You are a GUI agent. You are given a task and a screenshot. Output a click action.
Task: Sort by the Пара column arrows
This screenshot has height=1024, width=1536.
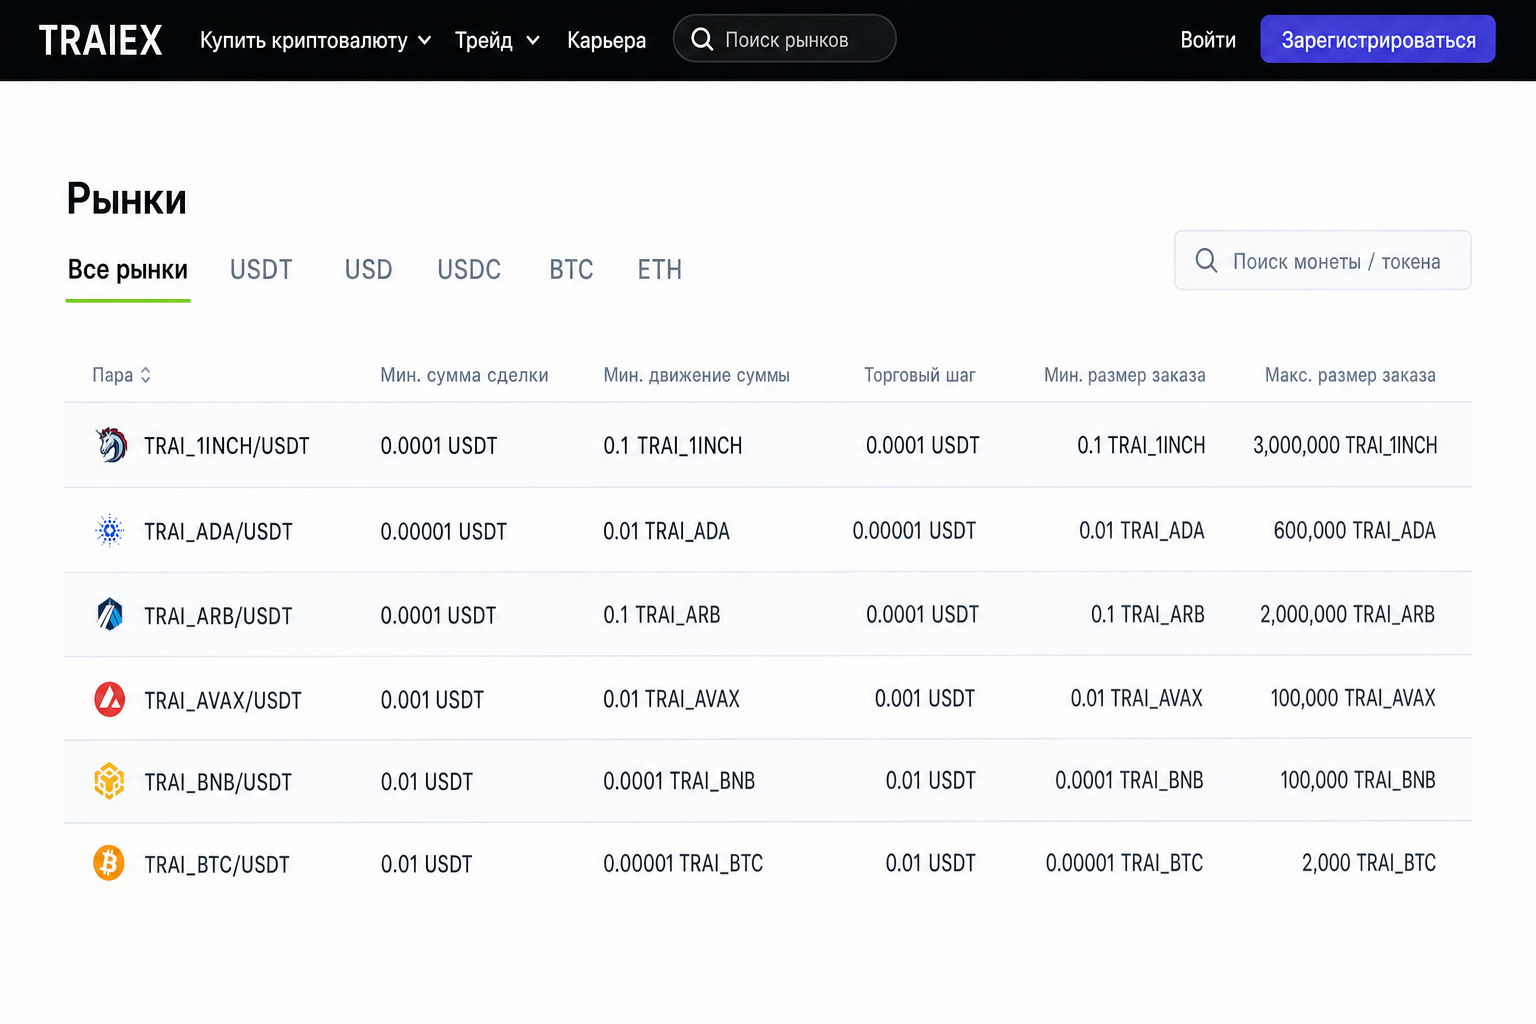point(146,375)
